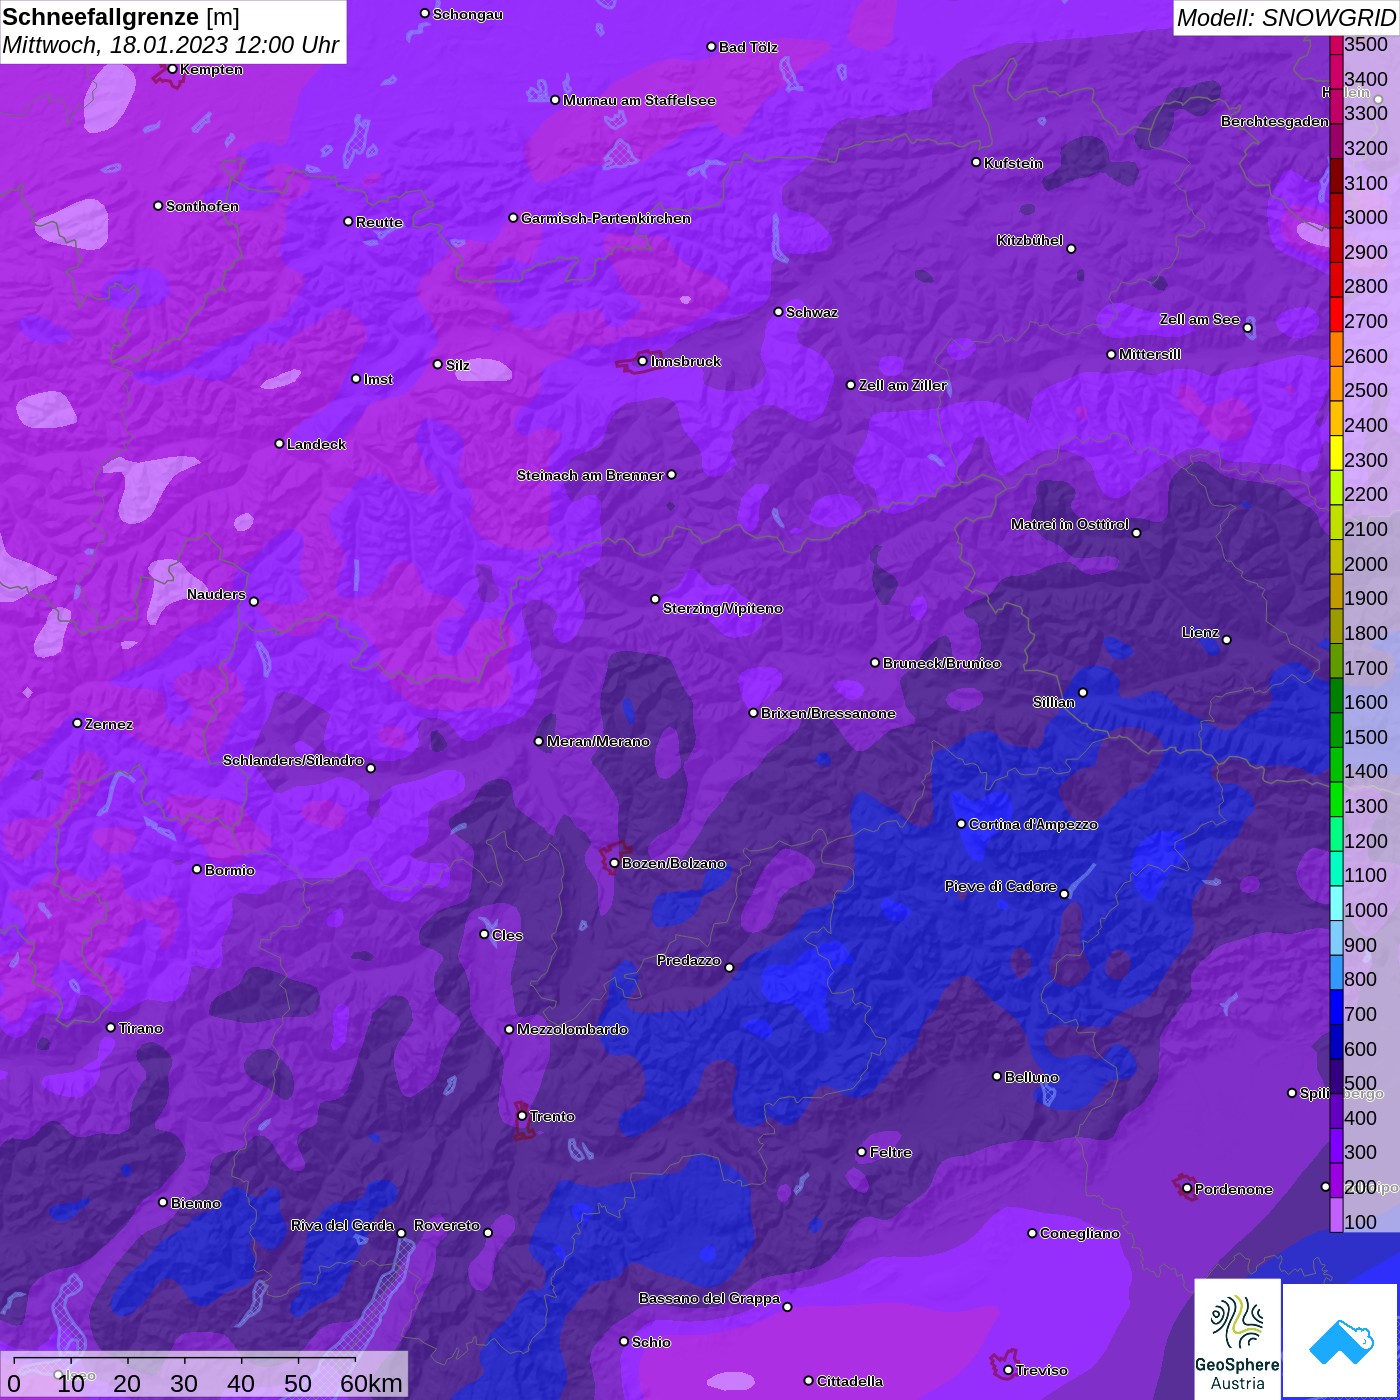Select the orange legend swatch labeled 2500
Screen dimensions: 1400x1400
click(1336, 384)
